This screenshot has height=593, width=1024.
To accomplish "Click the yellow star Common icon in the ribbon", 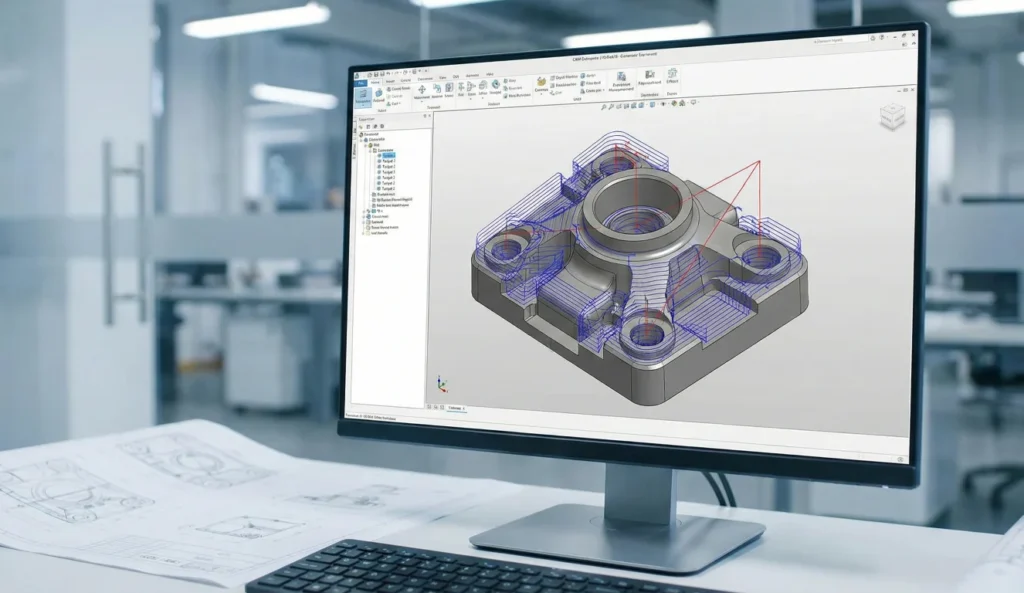I will point(540,82).
